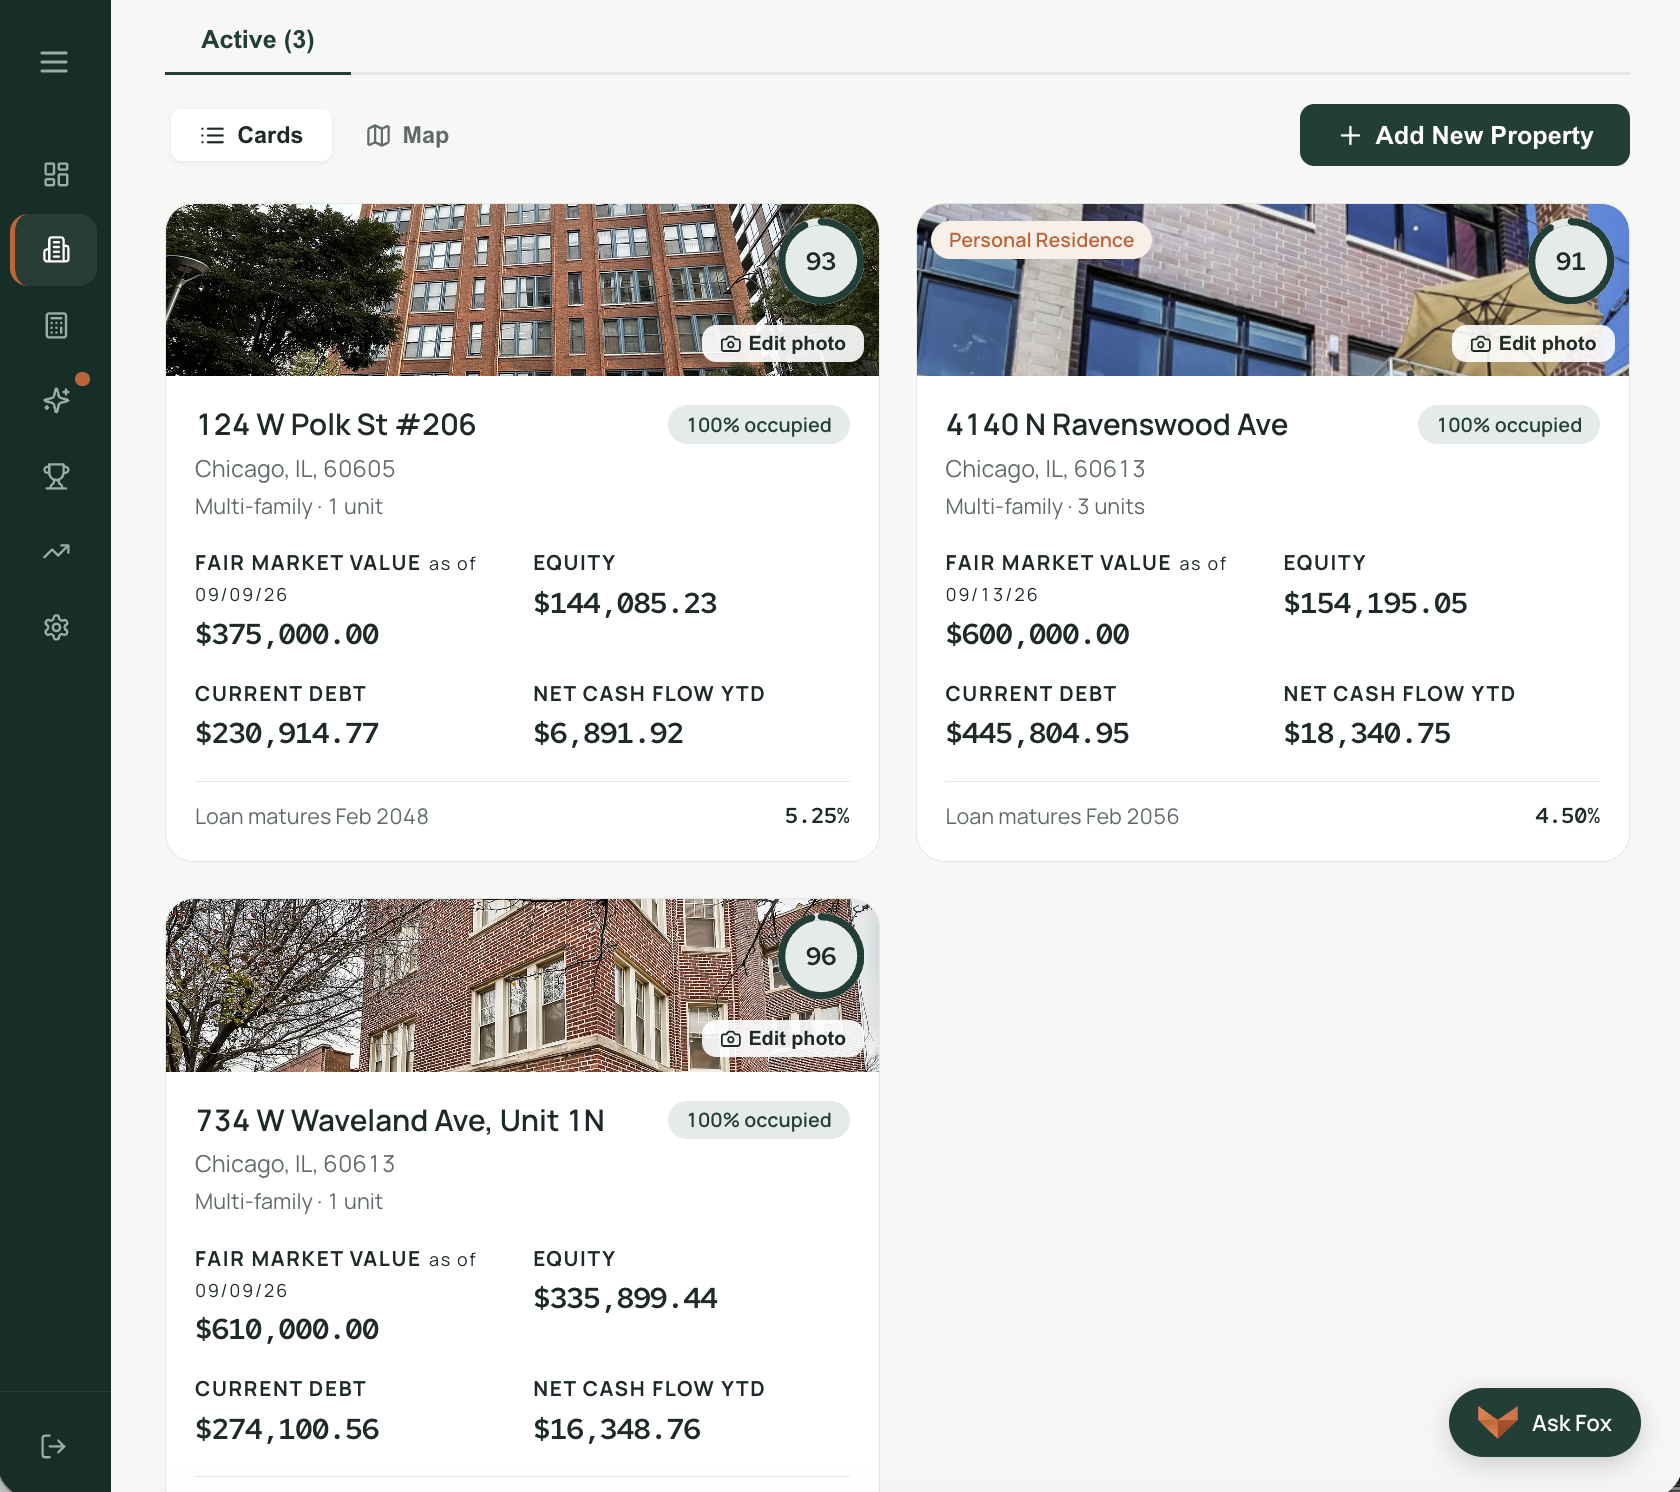Open the AI sparkle icon with notification dot
Viewport: 1680px width, 1492px height.
[56, 400]
